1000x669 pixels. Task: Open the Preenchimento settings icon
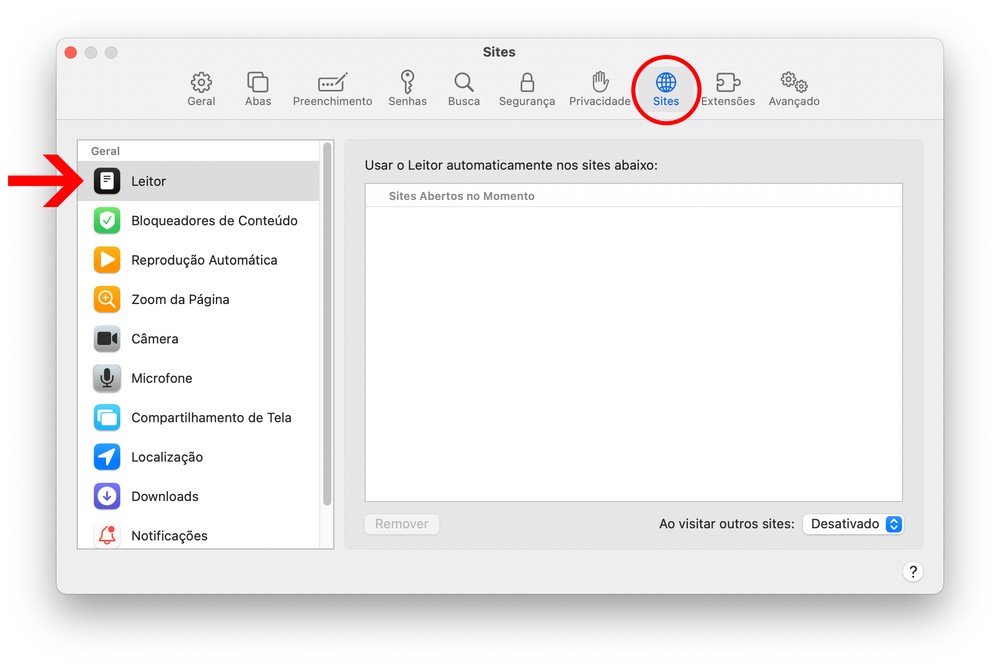332,88
